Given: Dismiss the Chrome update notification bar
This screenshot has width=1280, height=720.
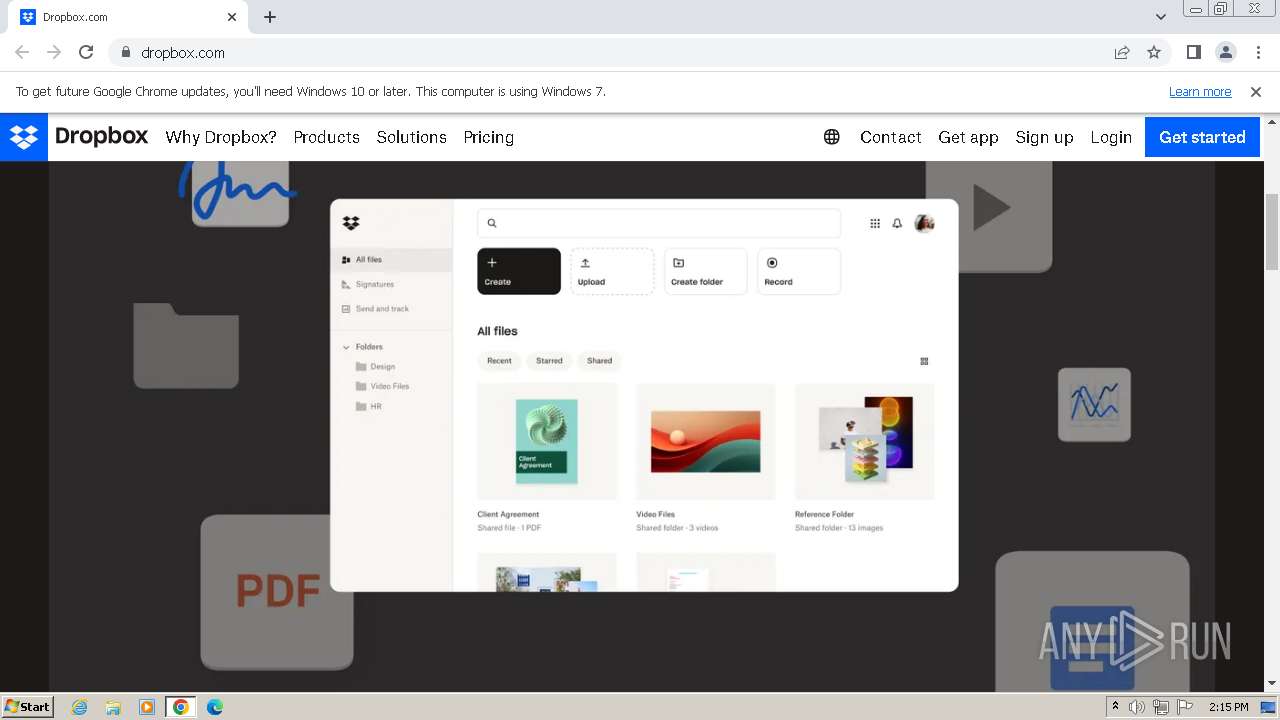Looking at the screenshot, I should coord(1256,92).
